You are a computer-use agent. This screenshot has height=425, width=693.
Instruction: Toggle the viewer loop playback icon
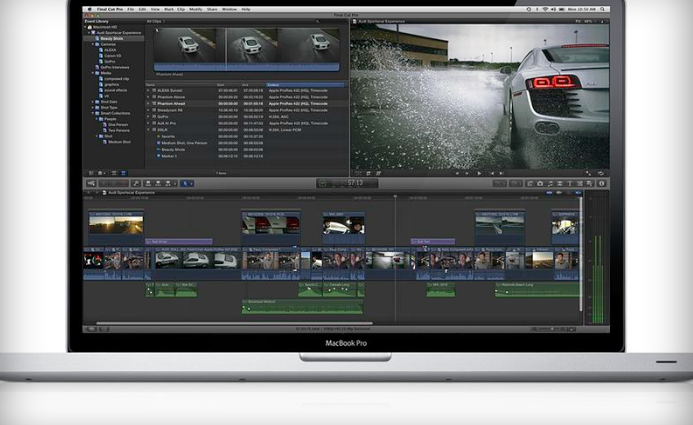pyautogui.click(x=599, y=173)
